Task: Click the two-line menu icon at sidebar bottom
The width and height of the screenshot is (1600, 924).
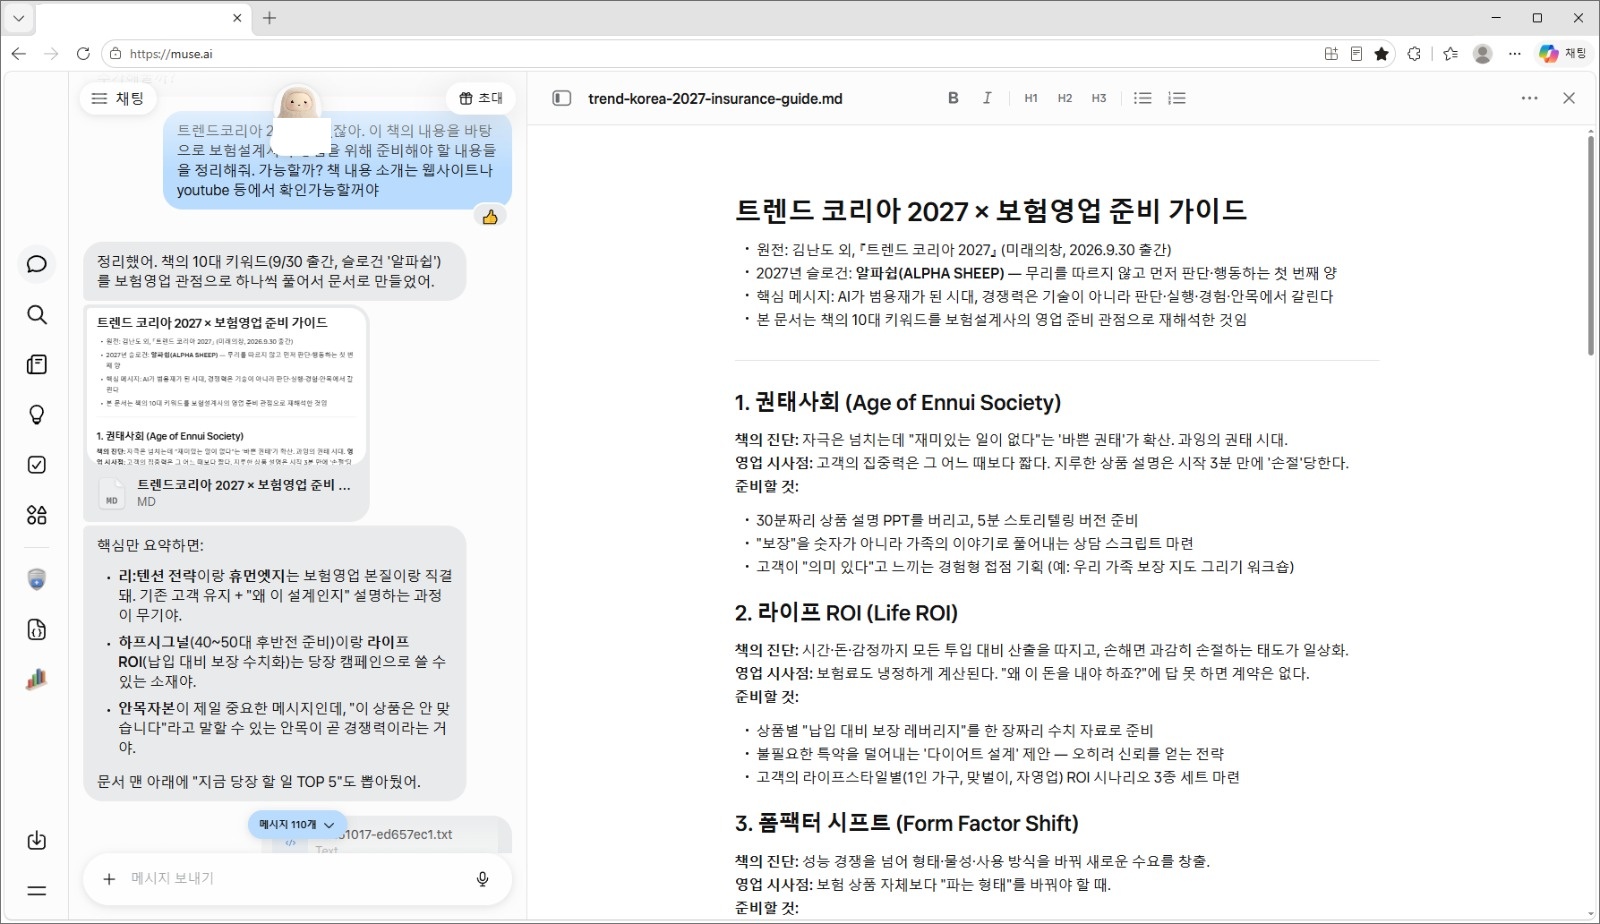Action: tap(37, 891)
